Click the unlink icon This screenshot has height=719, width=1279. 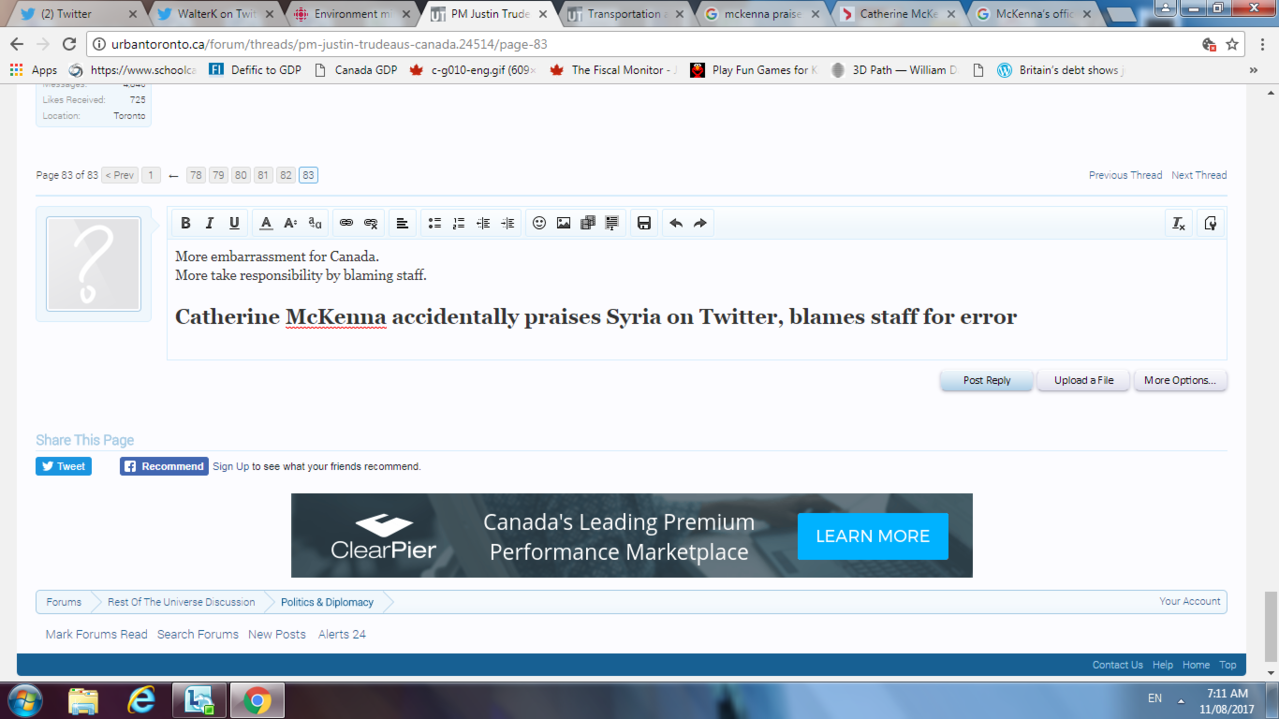coord(371,223)
